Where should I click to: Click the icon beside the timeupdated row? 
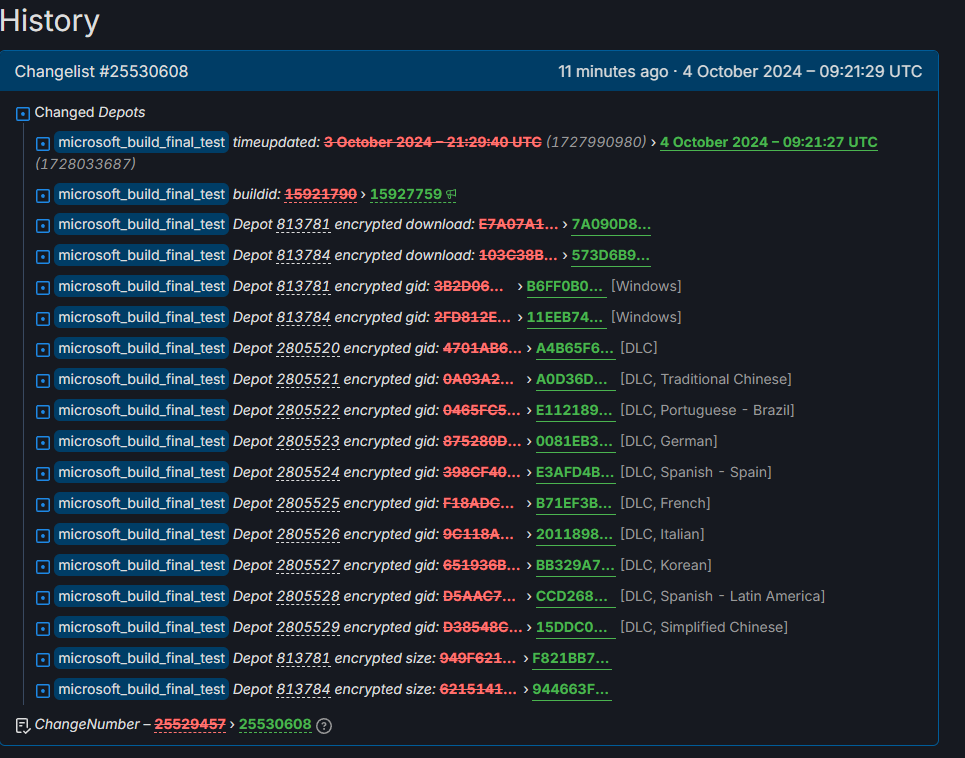click(43, 143)
